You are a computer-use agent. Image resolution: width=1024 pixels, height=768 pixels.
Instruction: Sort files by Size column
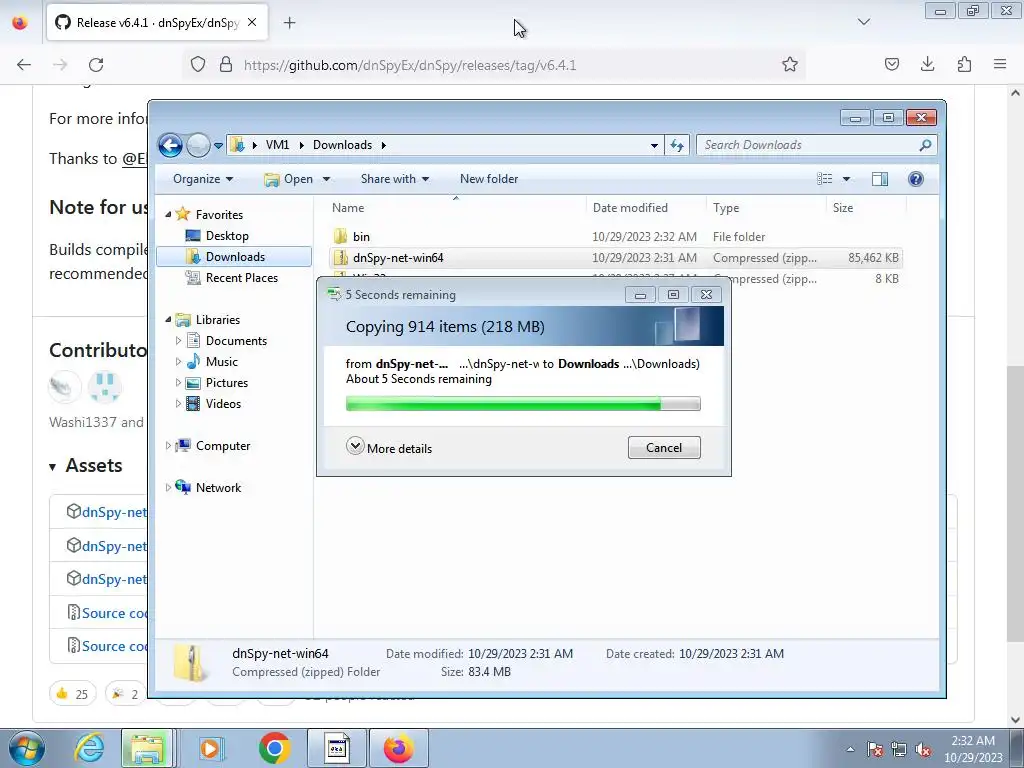coord(867,208)
